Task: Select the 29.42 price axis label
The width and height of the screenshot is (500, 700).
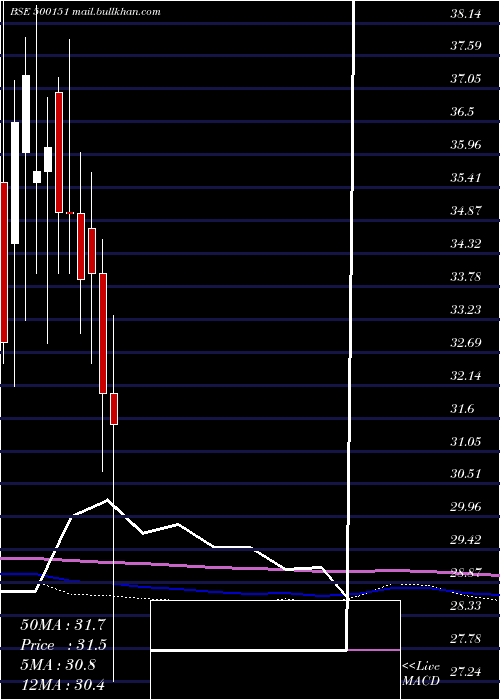Action: [466, 540]
